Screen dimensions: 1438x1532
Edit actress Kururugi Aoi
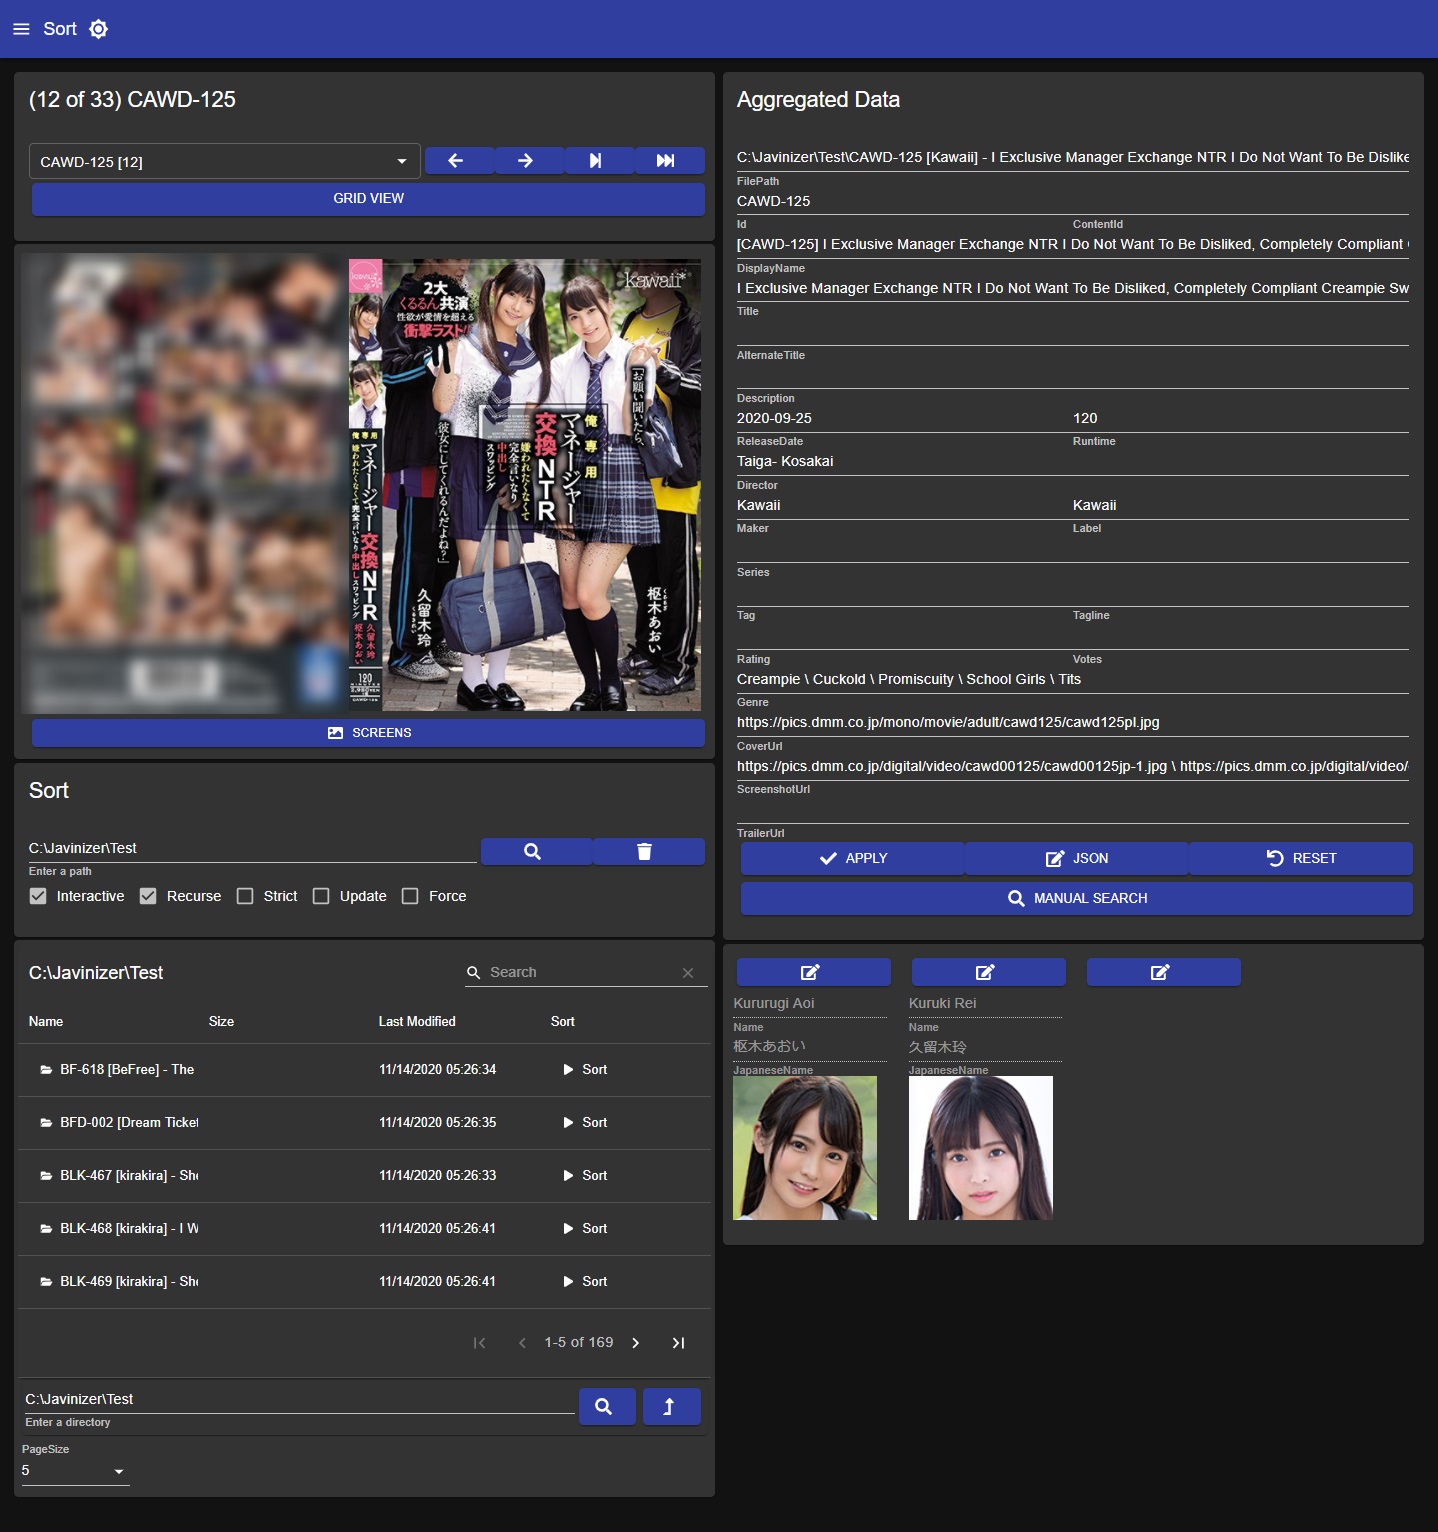(x=813, y=972)
